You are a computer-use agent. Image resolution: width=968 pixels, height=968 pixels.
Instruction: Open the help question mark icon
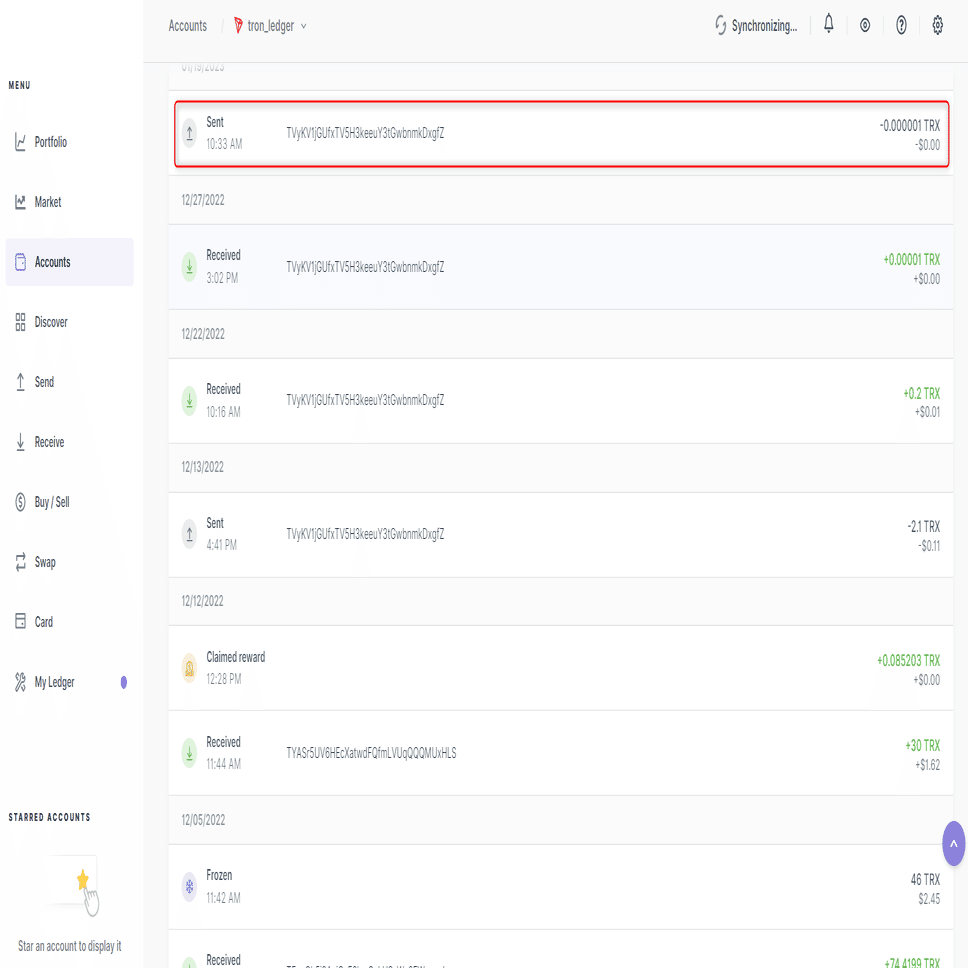[901, 26]
